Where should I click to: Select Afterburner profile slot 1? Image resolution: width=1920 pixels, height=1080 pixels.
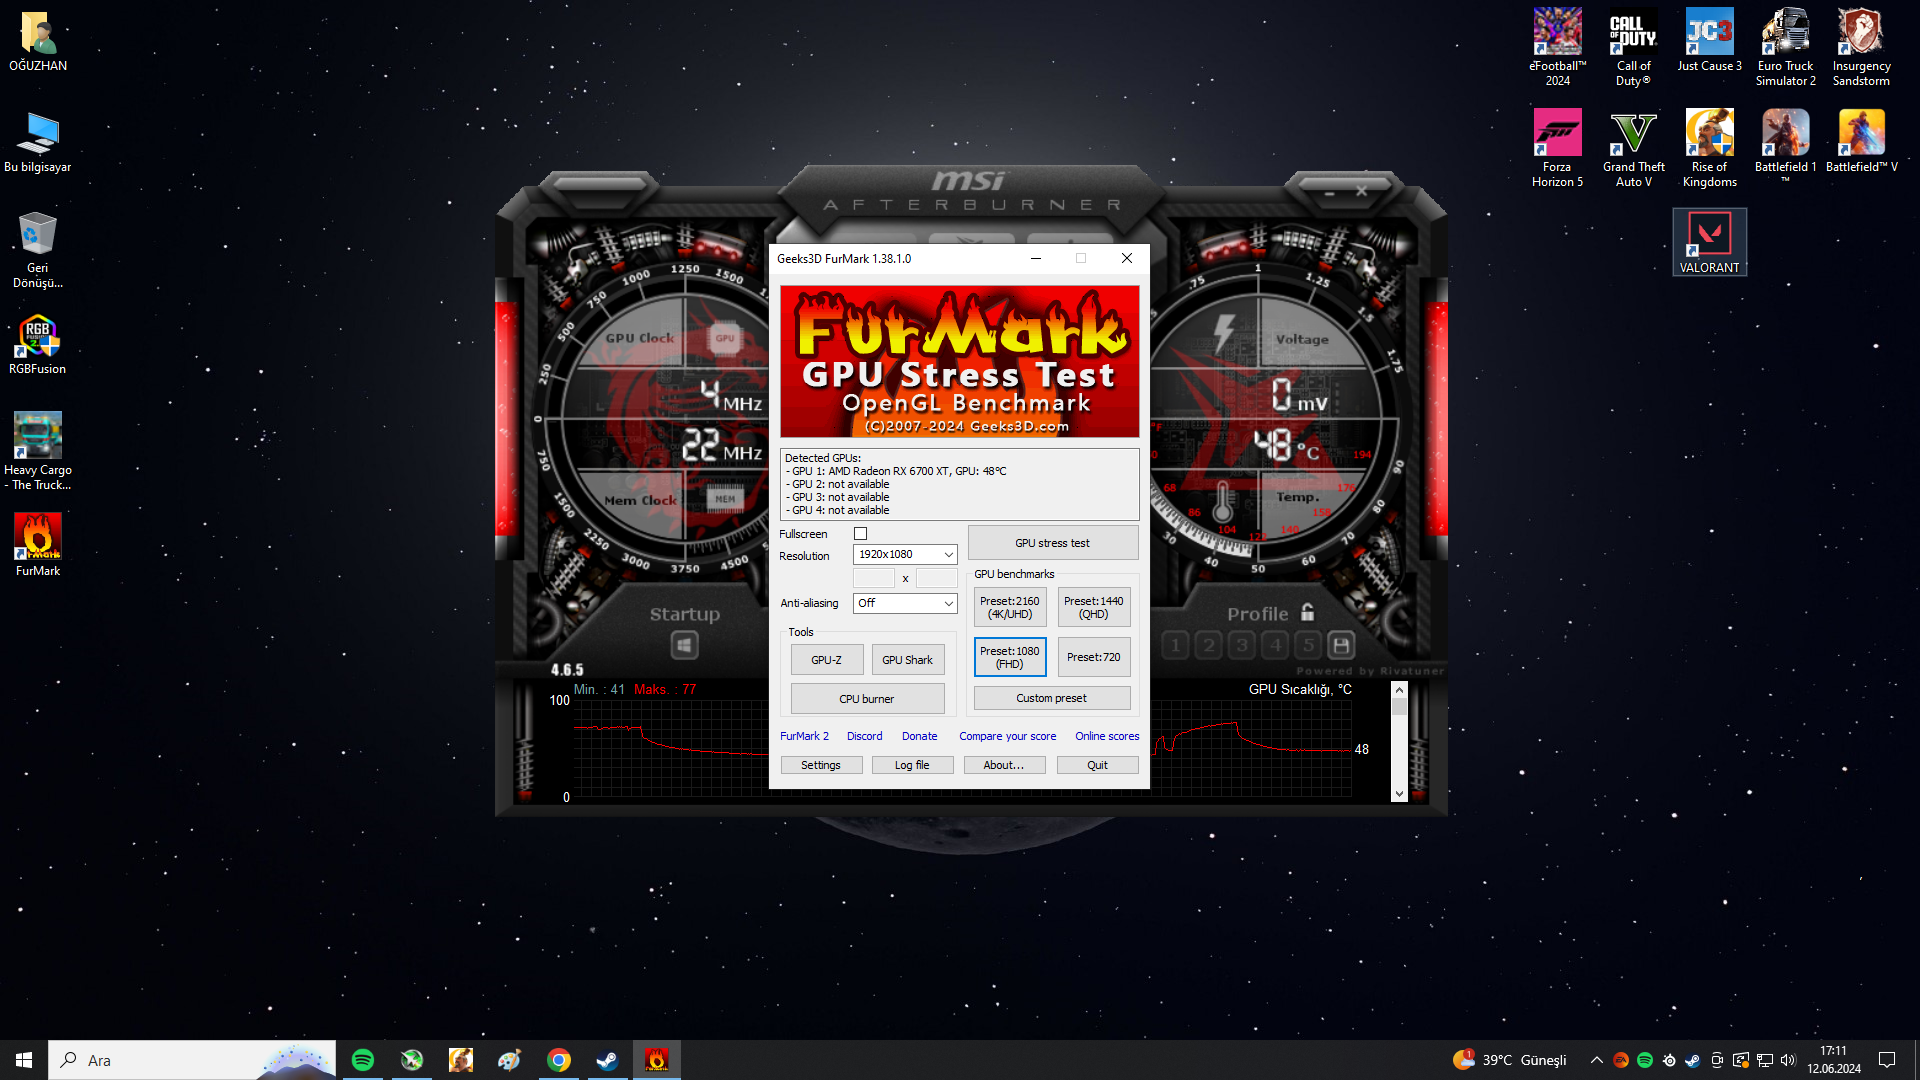pos(1176,646)
